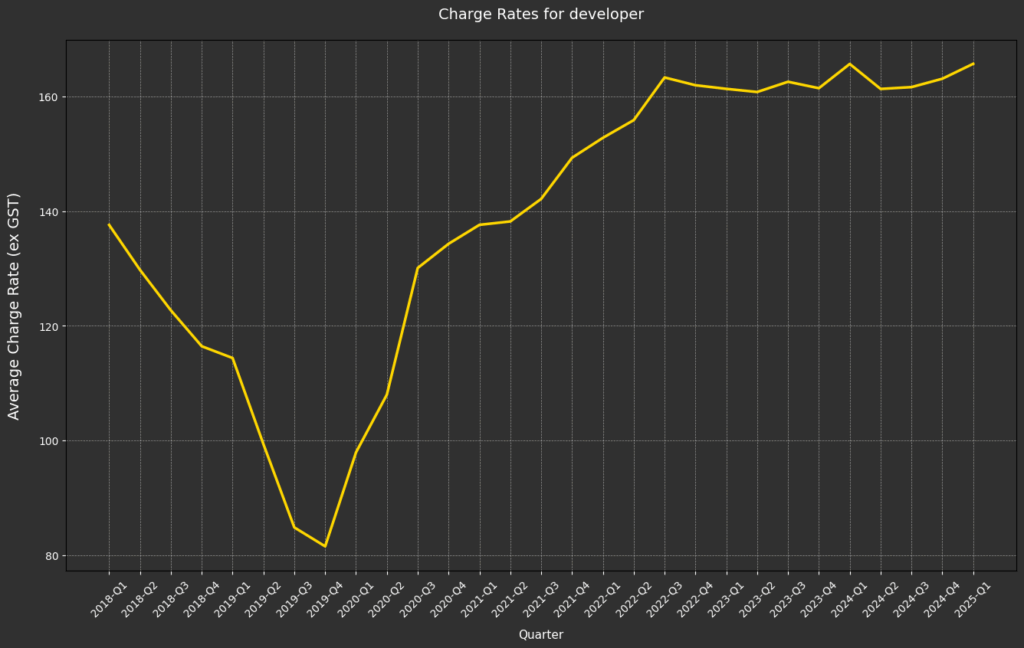Click the line's end point at 2025-Q1
Viewport: 1024px width, 648px height.
(974, 63)
